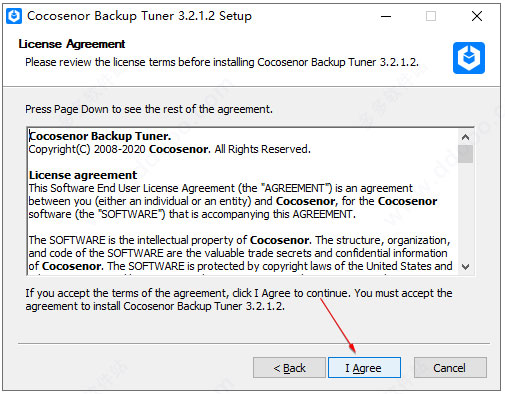Image resolution: width=505 pixels, height=394 pixels.
Task: Click the 'Cocosenor Backup Tuner.' title line
Action: coord(100,136)
